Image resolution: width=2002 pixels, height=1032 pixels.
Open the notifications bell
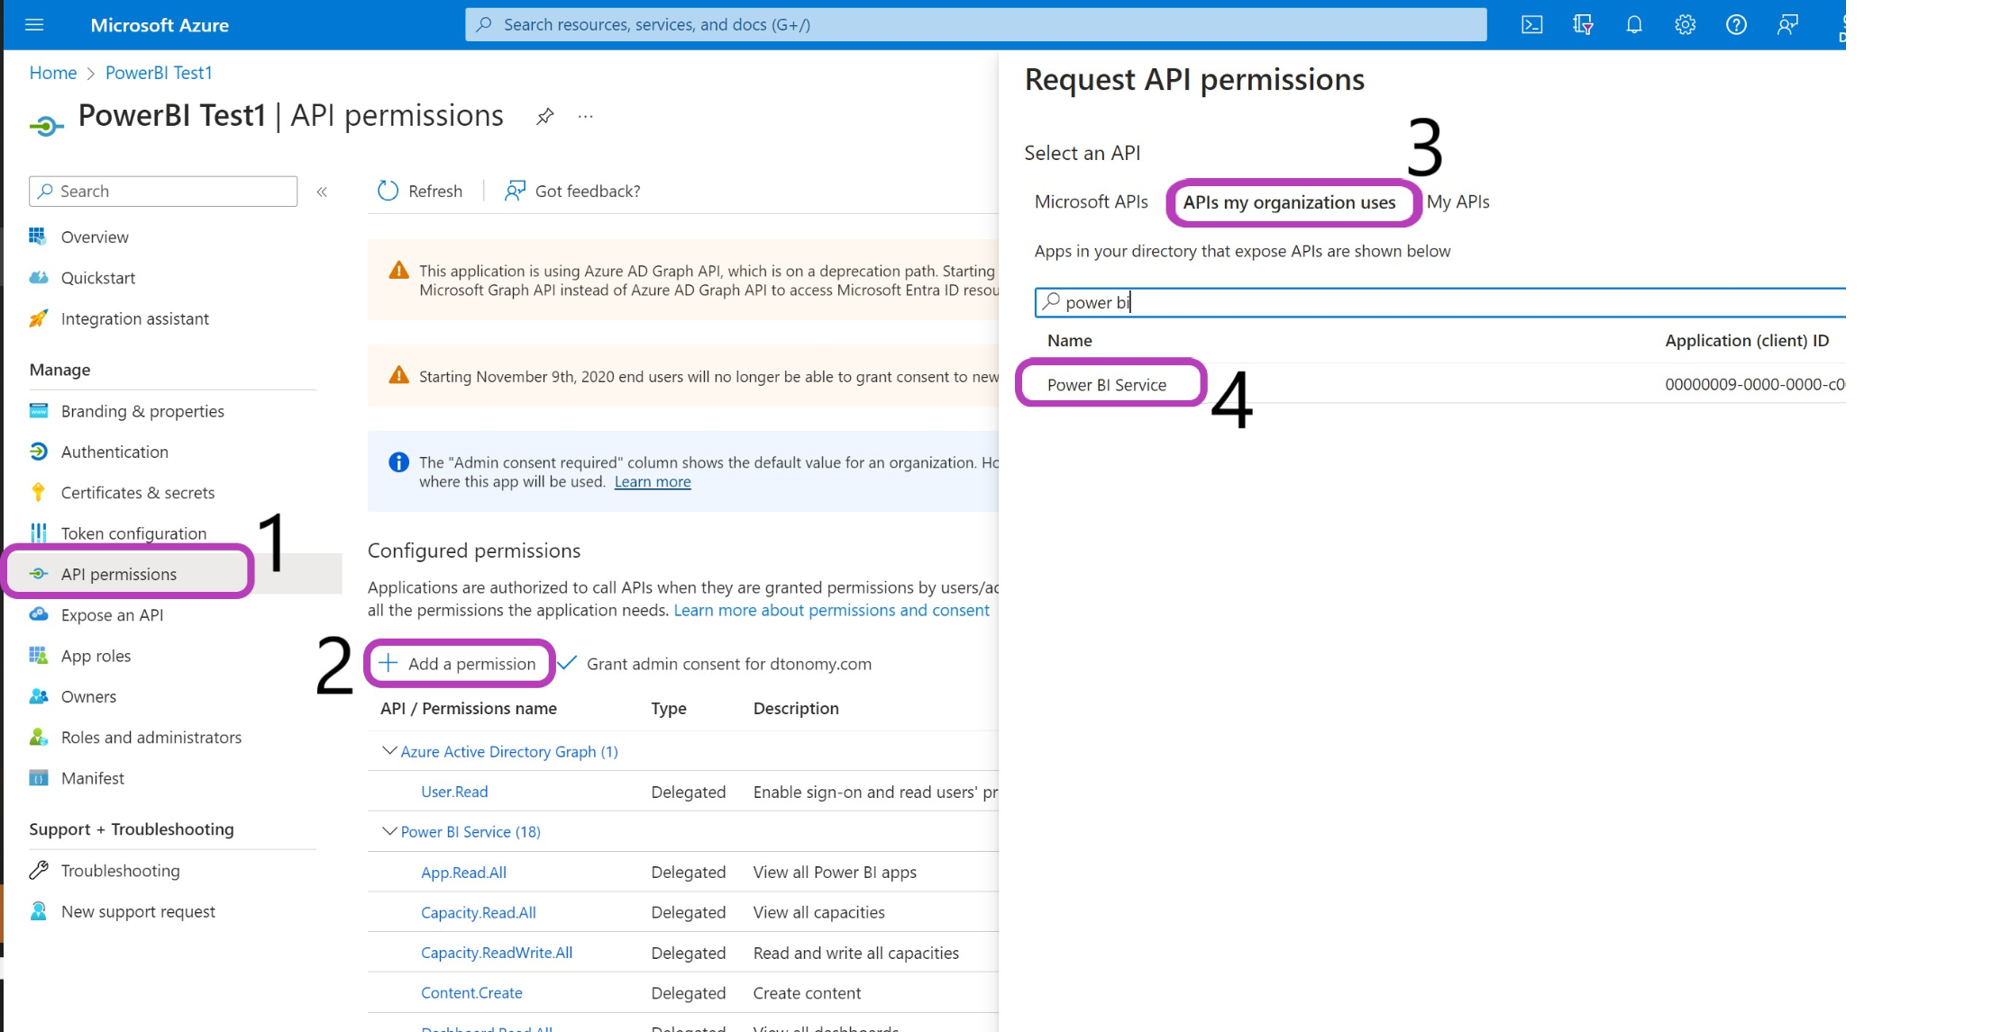[x=1633, y=25]
